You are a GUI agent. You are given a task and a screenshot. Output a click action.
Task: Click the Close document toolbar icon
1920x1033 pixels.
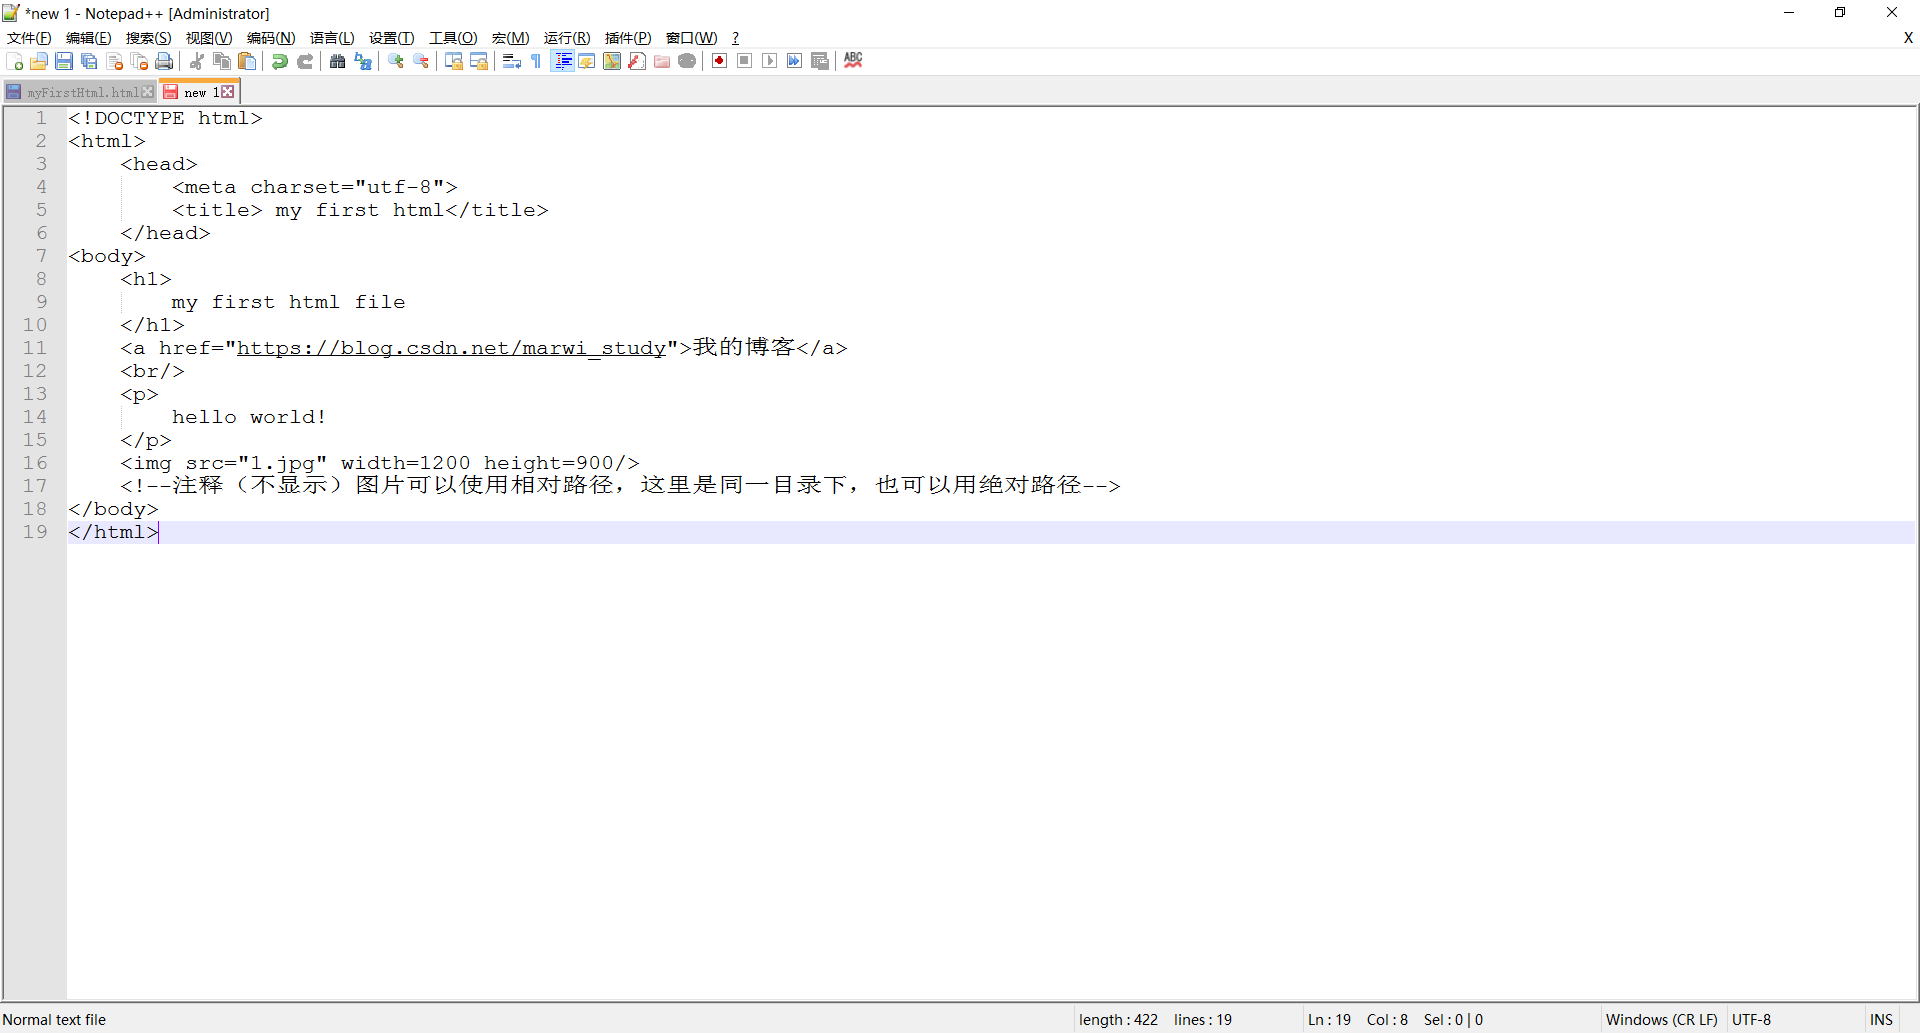(114, 61)
